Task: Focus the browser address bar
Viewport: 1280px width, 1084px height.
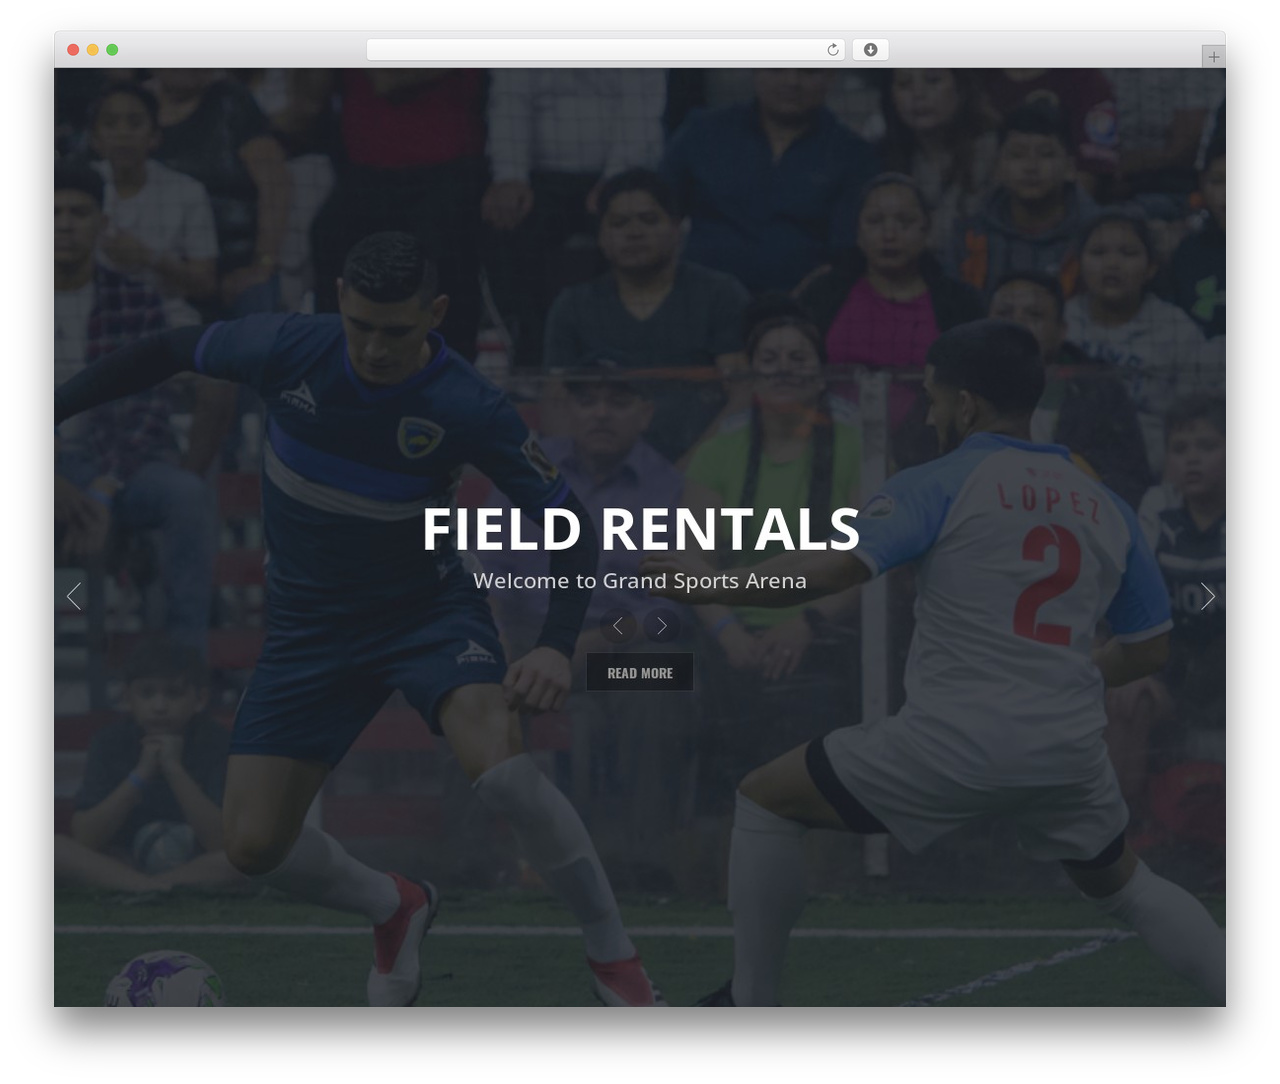Action: [605, 50]
